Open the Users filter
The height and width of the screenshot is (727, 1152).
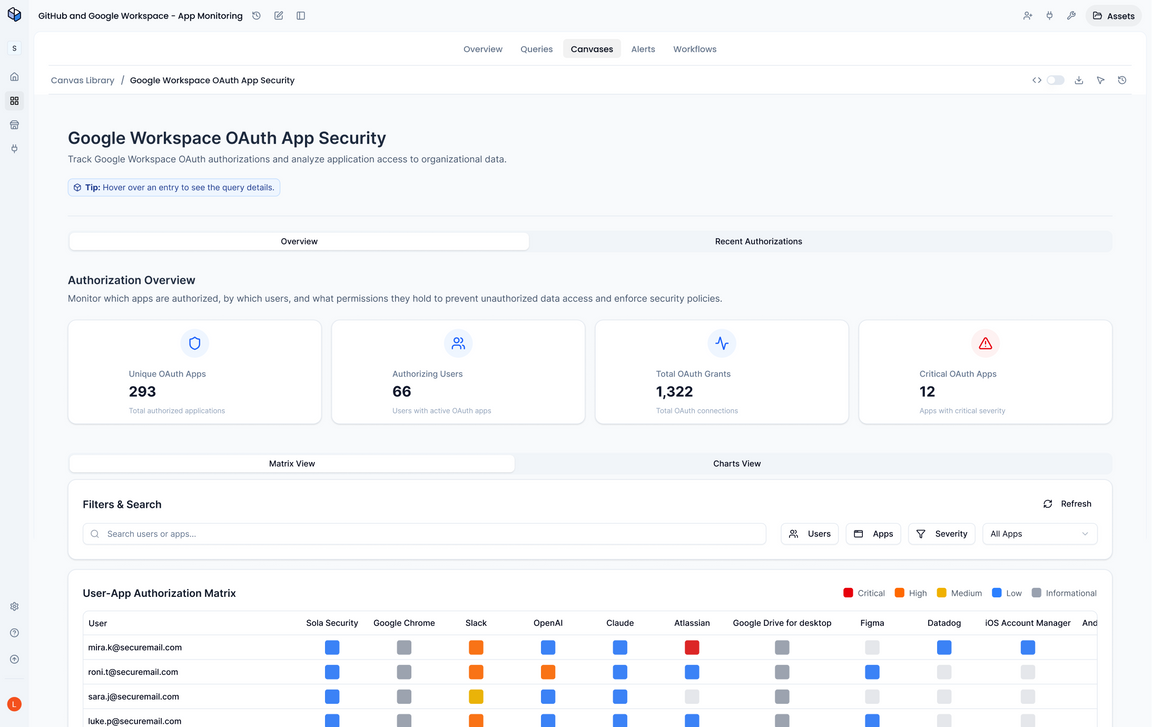(810, 534)
